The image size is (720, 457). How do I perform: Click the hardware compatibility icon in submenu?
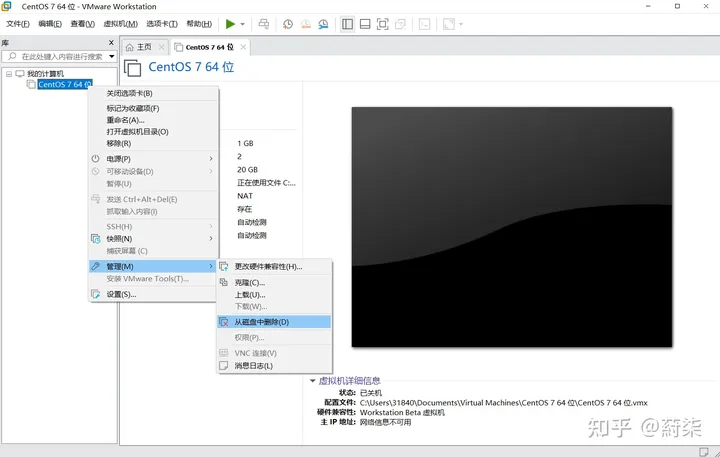coord(224,267)
